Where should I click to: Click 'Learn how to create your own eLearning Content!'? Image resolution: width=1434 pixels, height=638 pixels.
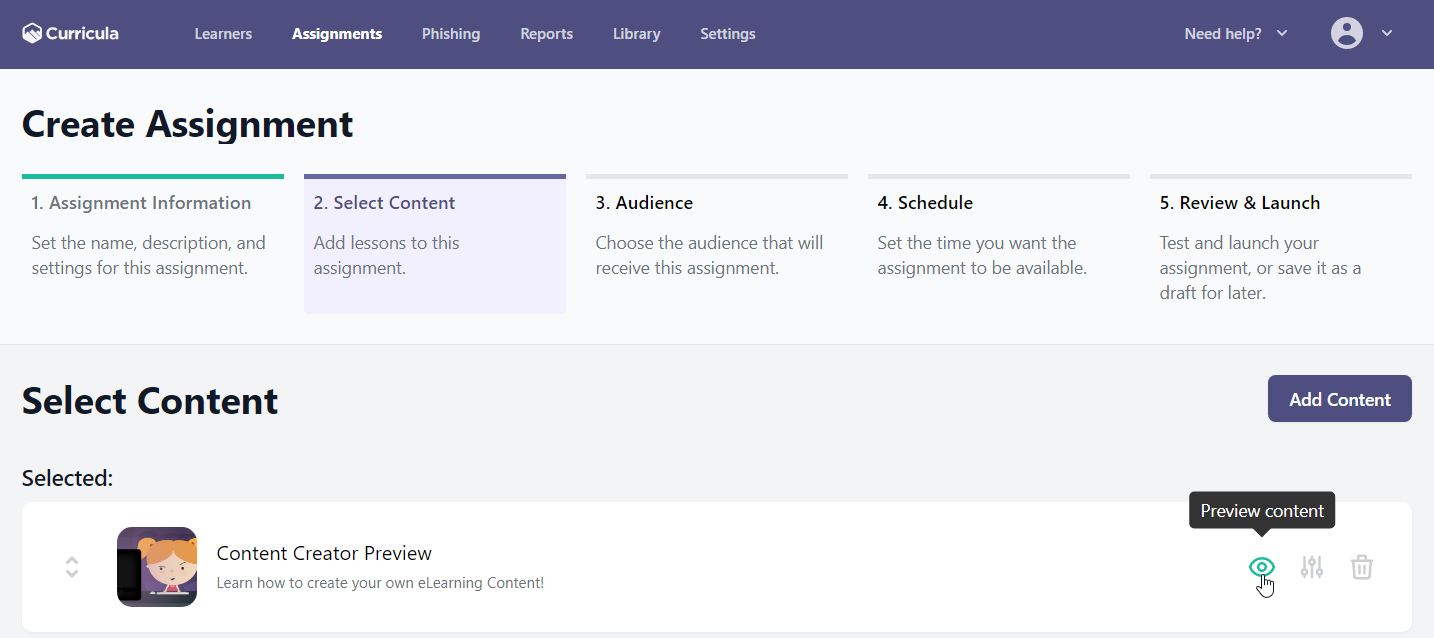[x=380, y=583]
